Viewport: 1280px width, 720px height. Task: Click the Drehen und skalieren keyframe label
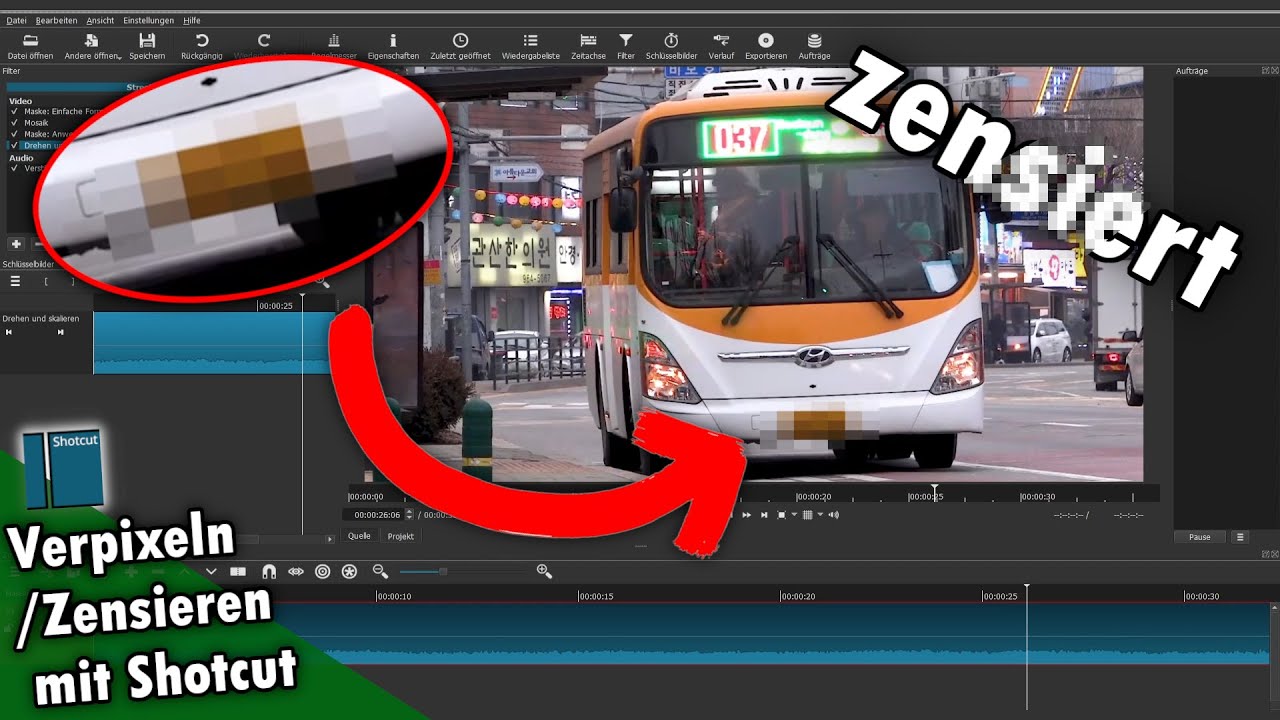(x=40, y=318)
